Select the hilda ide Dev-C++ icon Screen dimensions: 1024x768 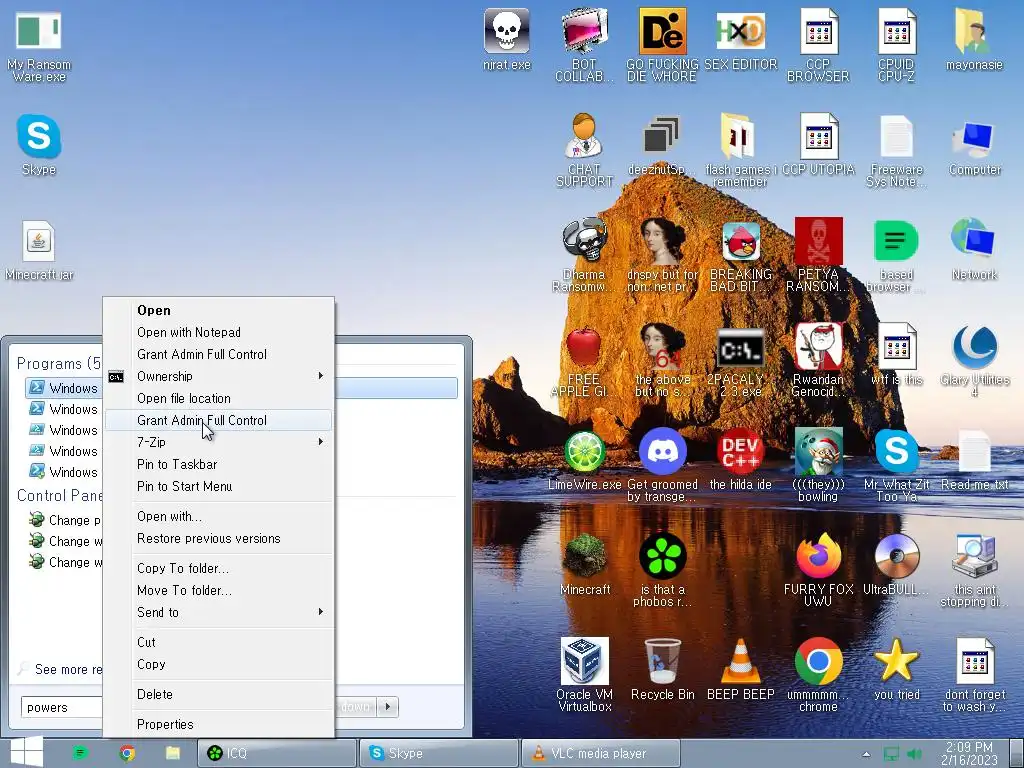[x=741, y=451]
